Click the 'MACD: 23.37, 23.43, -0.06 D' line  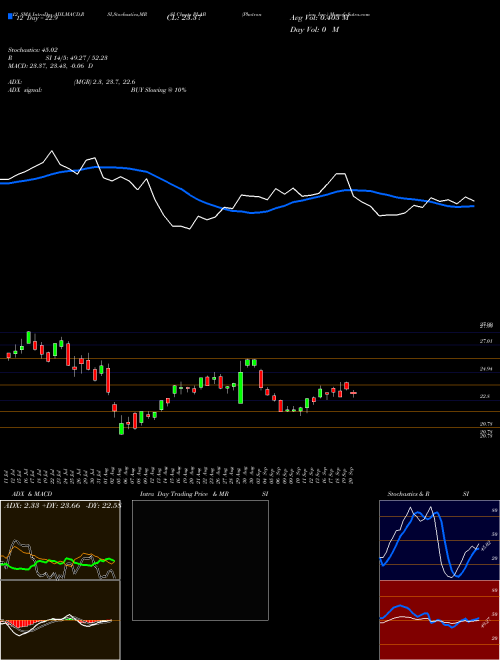pyautogui.click(x=51, y=66)
